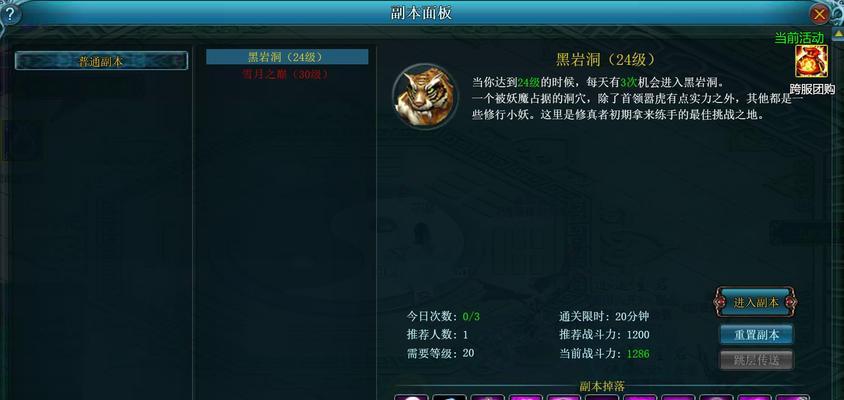Viewport: 844px width, 400px height.
Task: Select 黑岩洞（24级）in the dungeon list
Action: [287, 57]
